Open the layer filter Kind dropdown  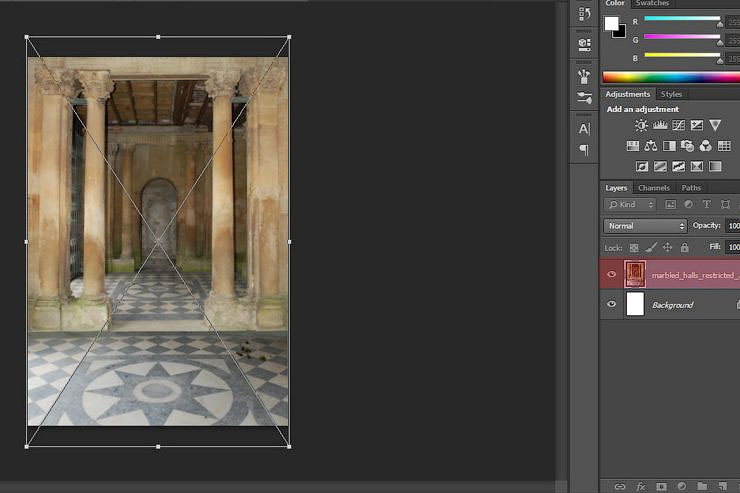(630, 205)
